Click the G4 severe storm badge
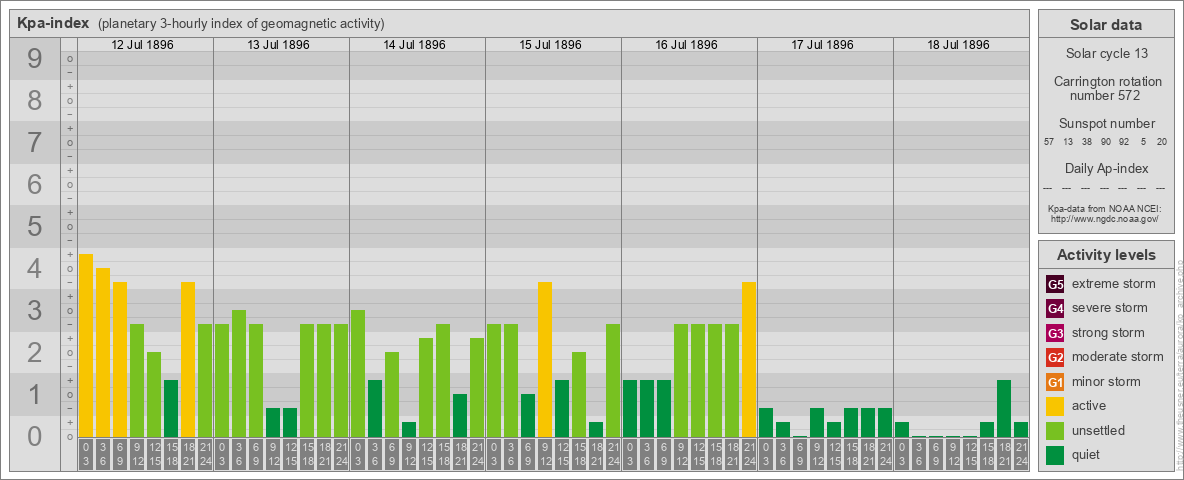 tap(1055, 308)
